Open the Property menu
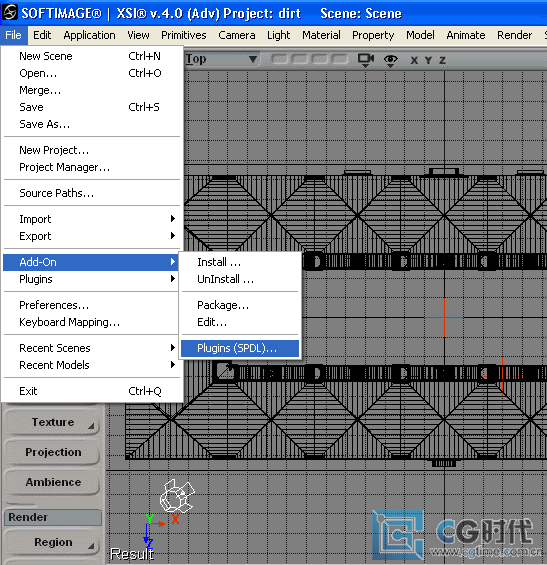 (373, 35)
